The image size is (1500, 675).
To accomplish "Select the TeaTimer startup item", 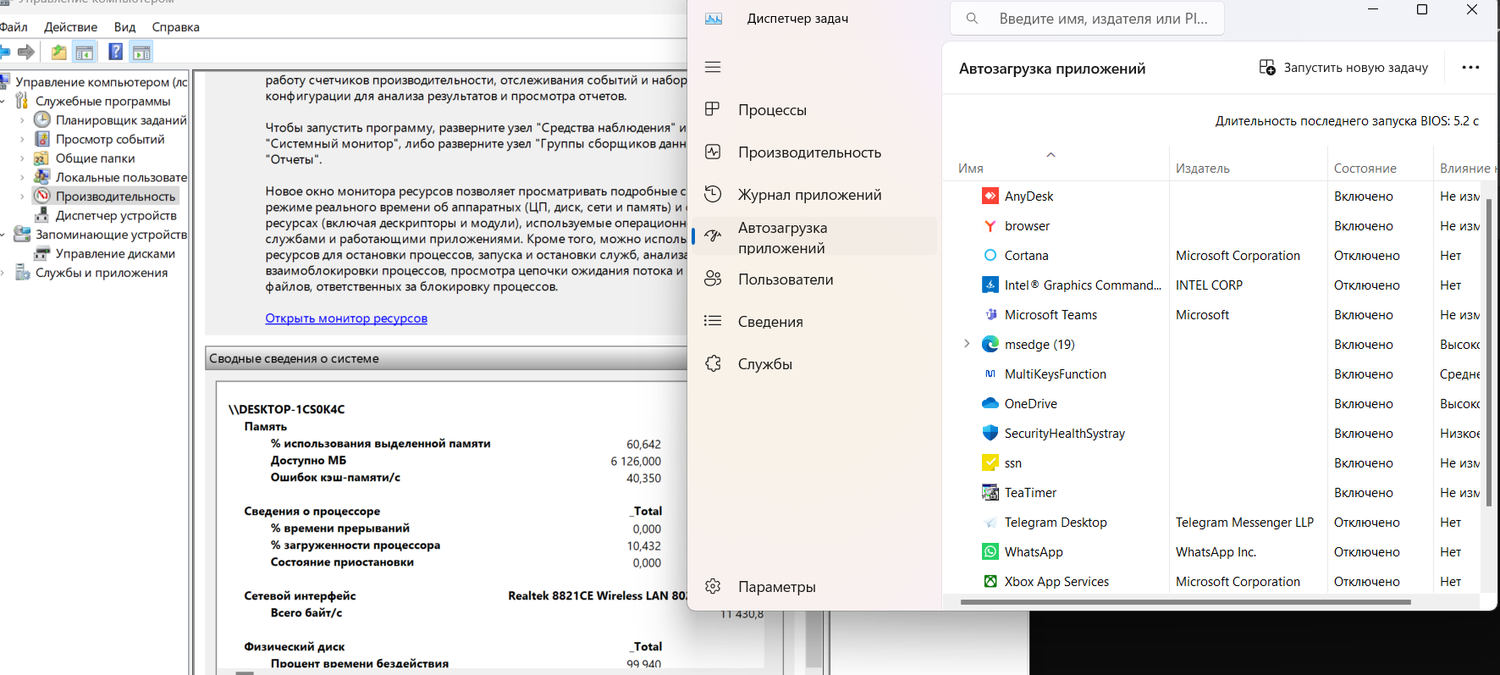I will click(1029, 492).
